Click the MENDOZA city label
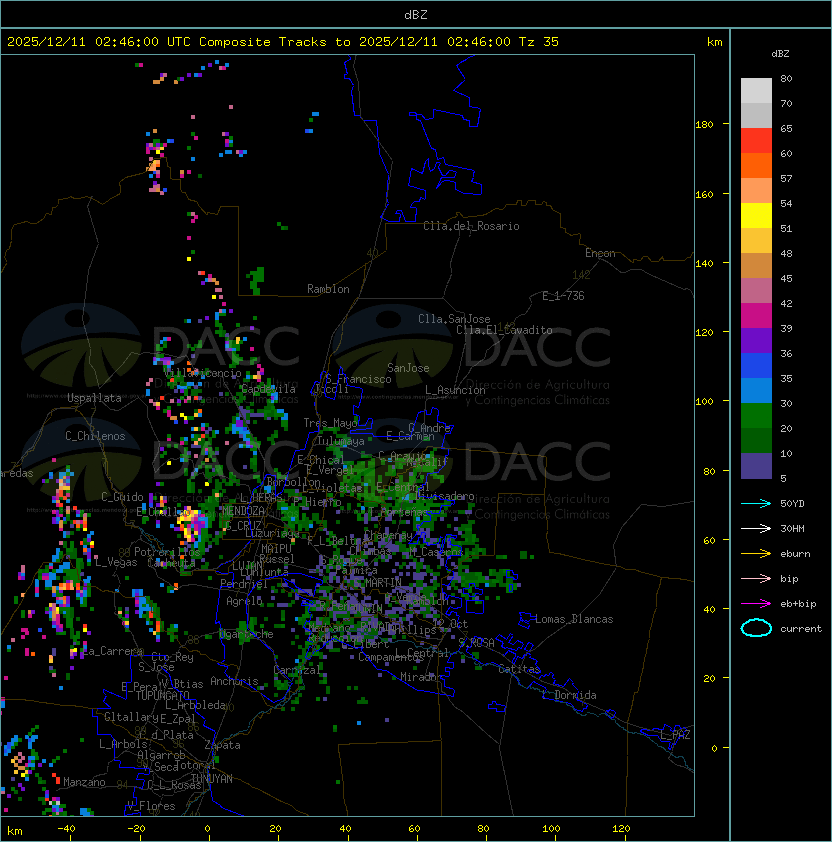This screenshot has height=842, width=832. coord(243,510)
